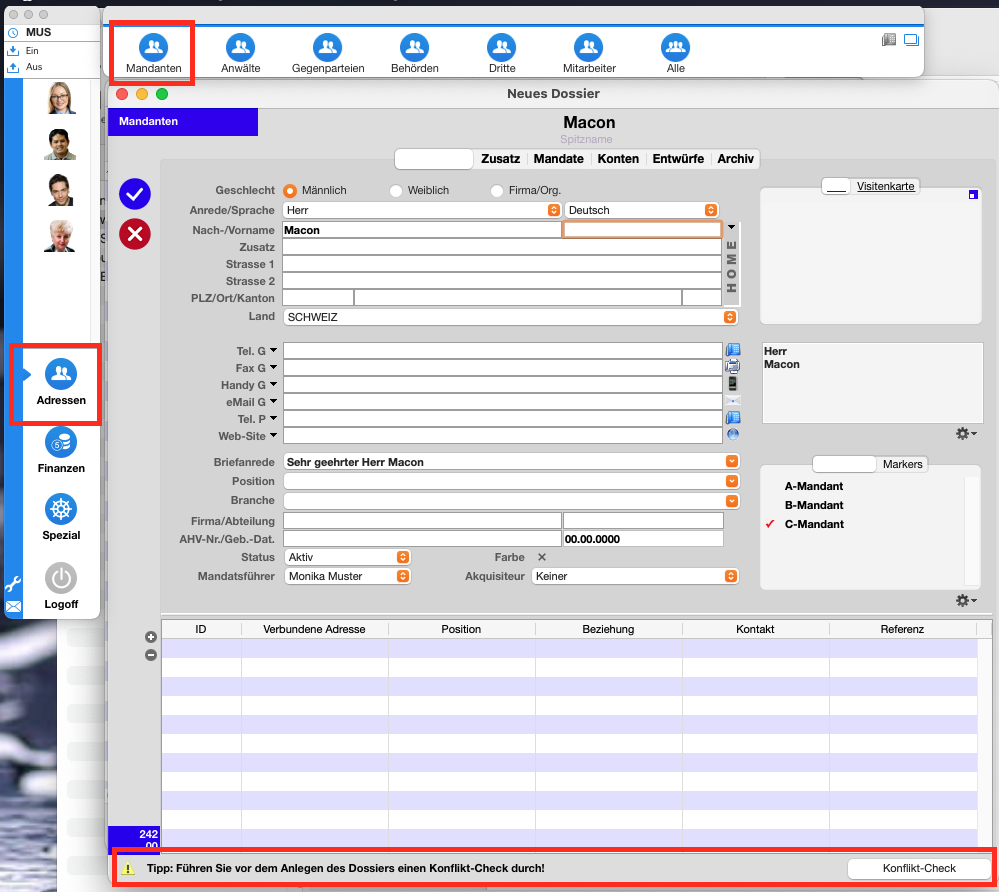Click the Strasse 1 input field

501,264
